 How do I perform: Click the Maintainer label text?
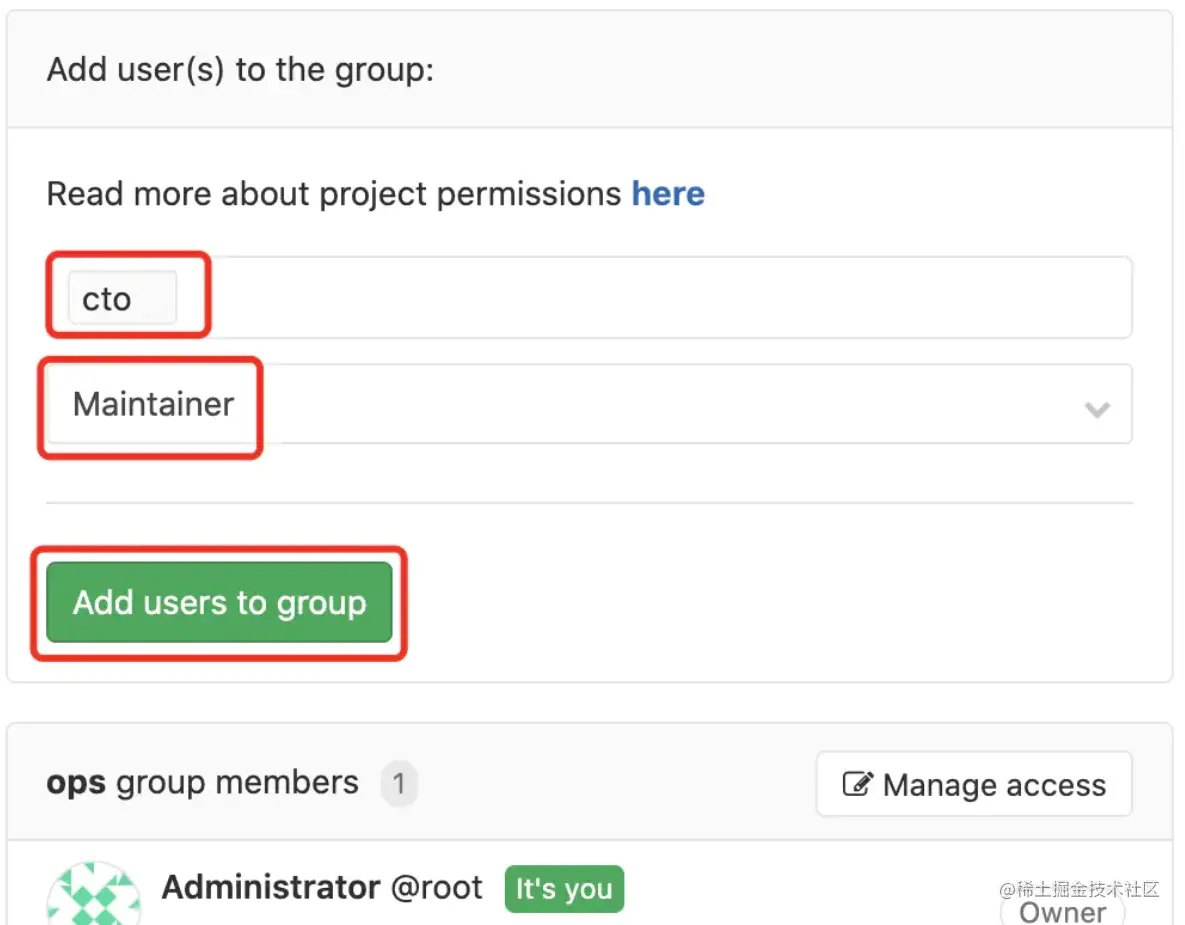[153, 404]
